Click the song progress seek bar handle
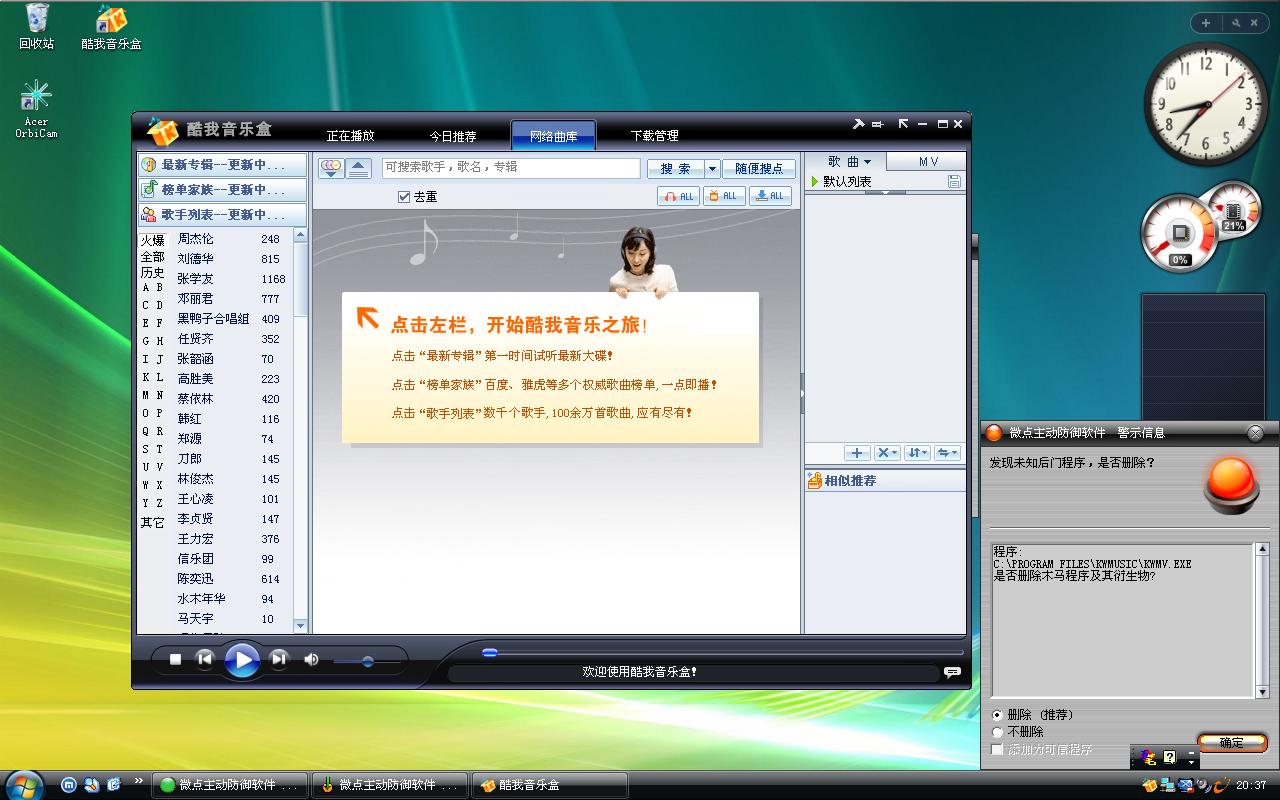The image size is (1280, 800). pyautogui.click(x=490, y=652)
